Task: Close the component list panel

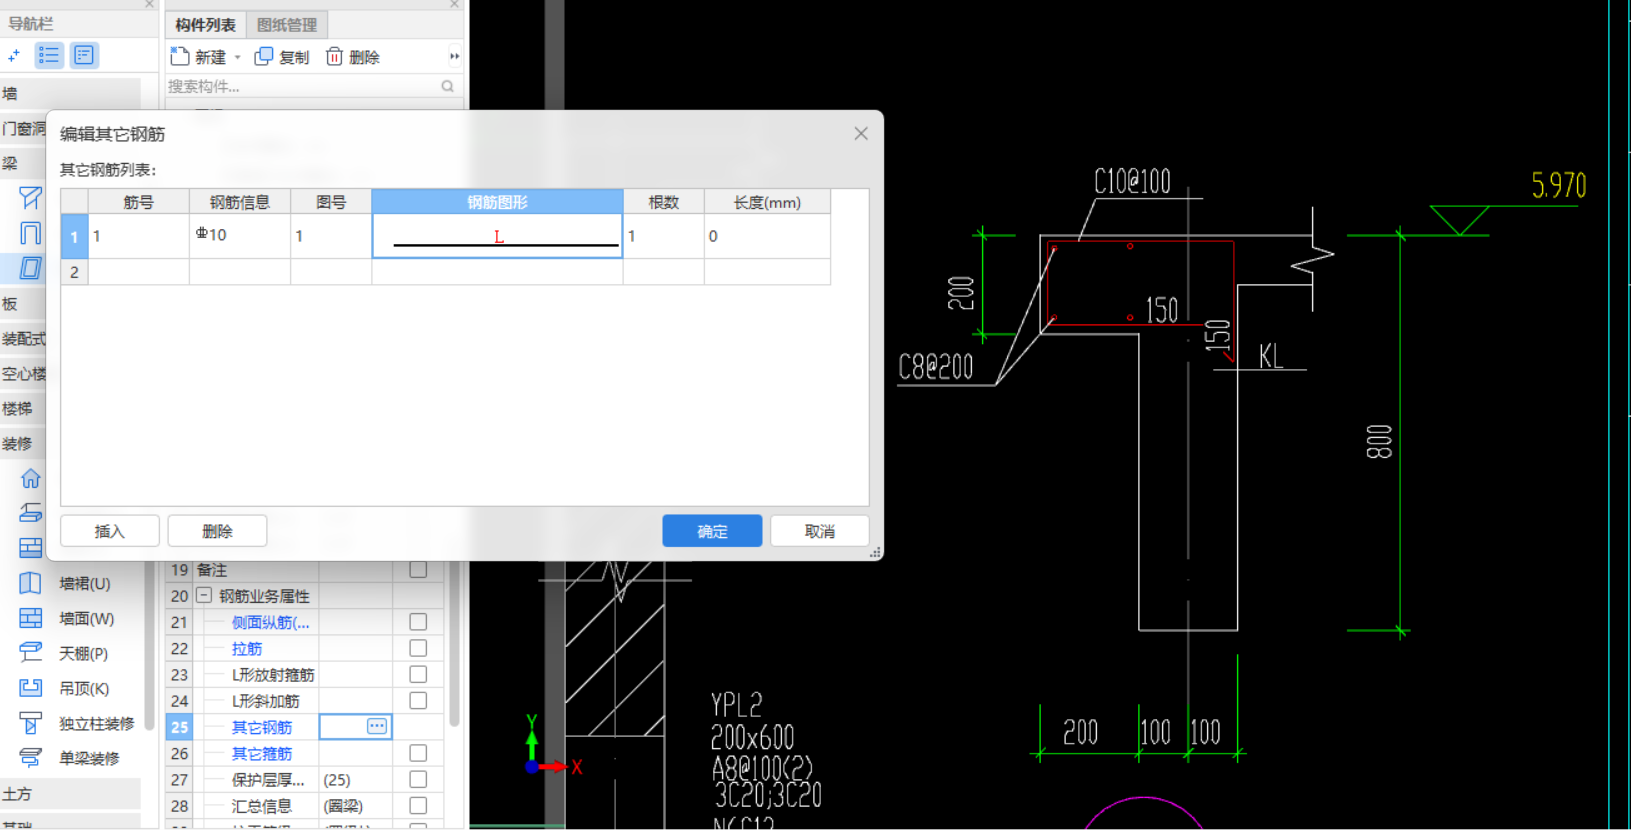Action: pos(454,4)
